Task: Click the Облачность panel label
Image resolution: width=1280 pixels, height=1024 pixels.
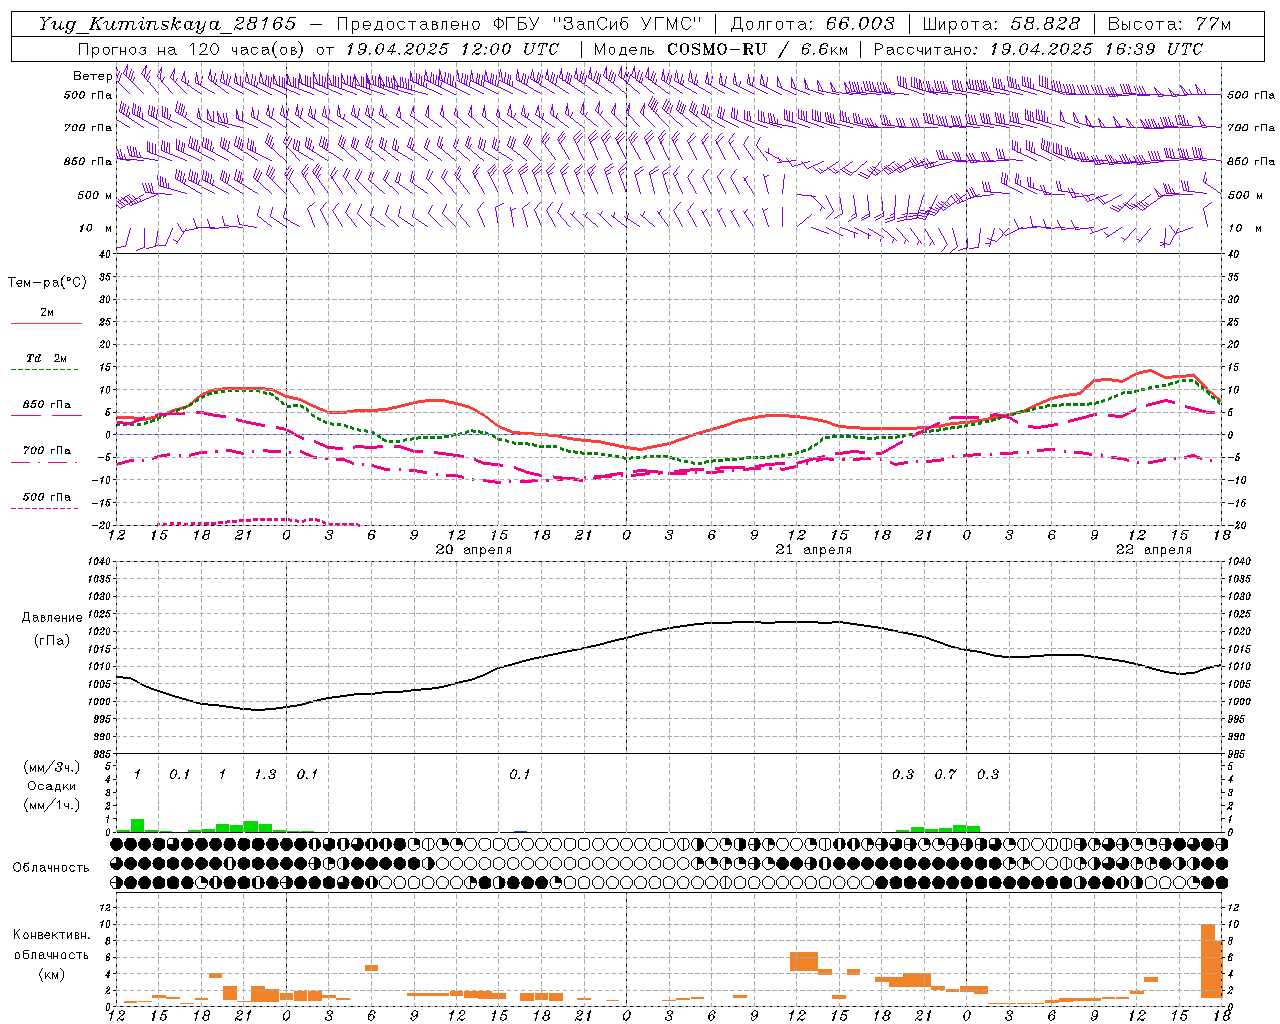Action: [x=51, y=867]
